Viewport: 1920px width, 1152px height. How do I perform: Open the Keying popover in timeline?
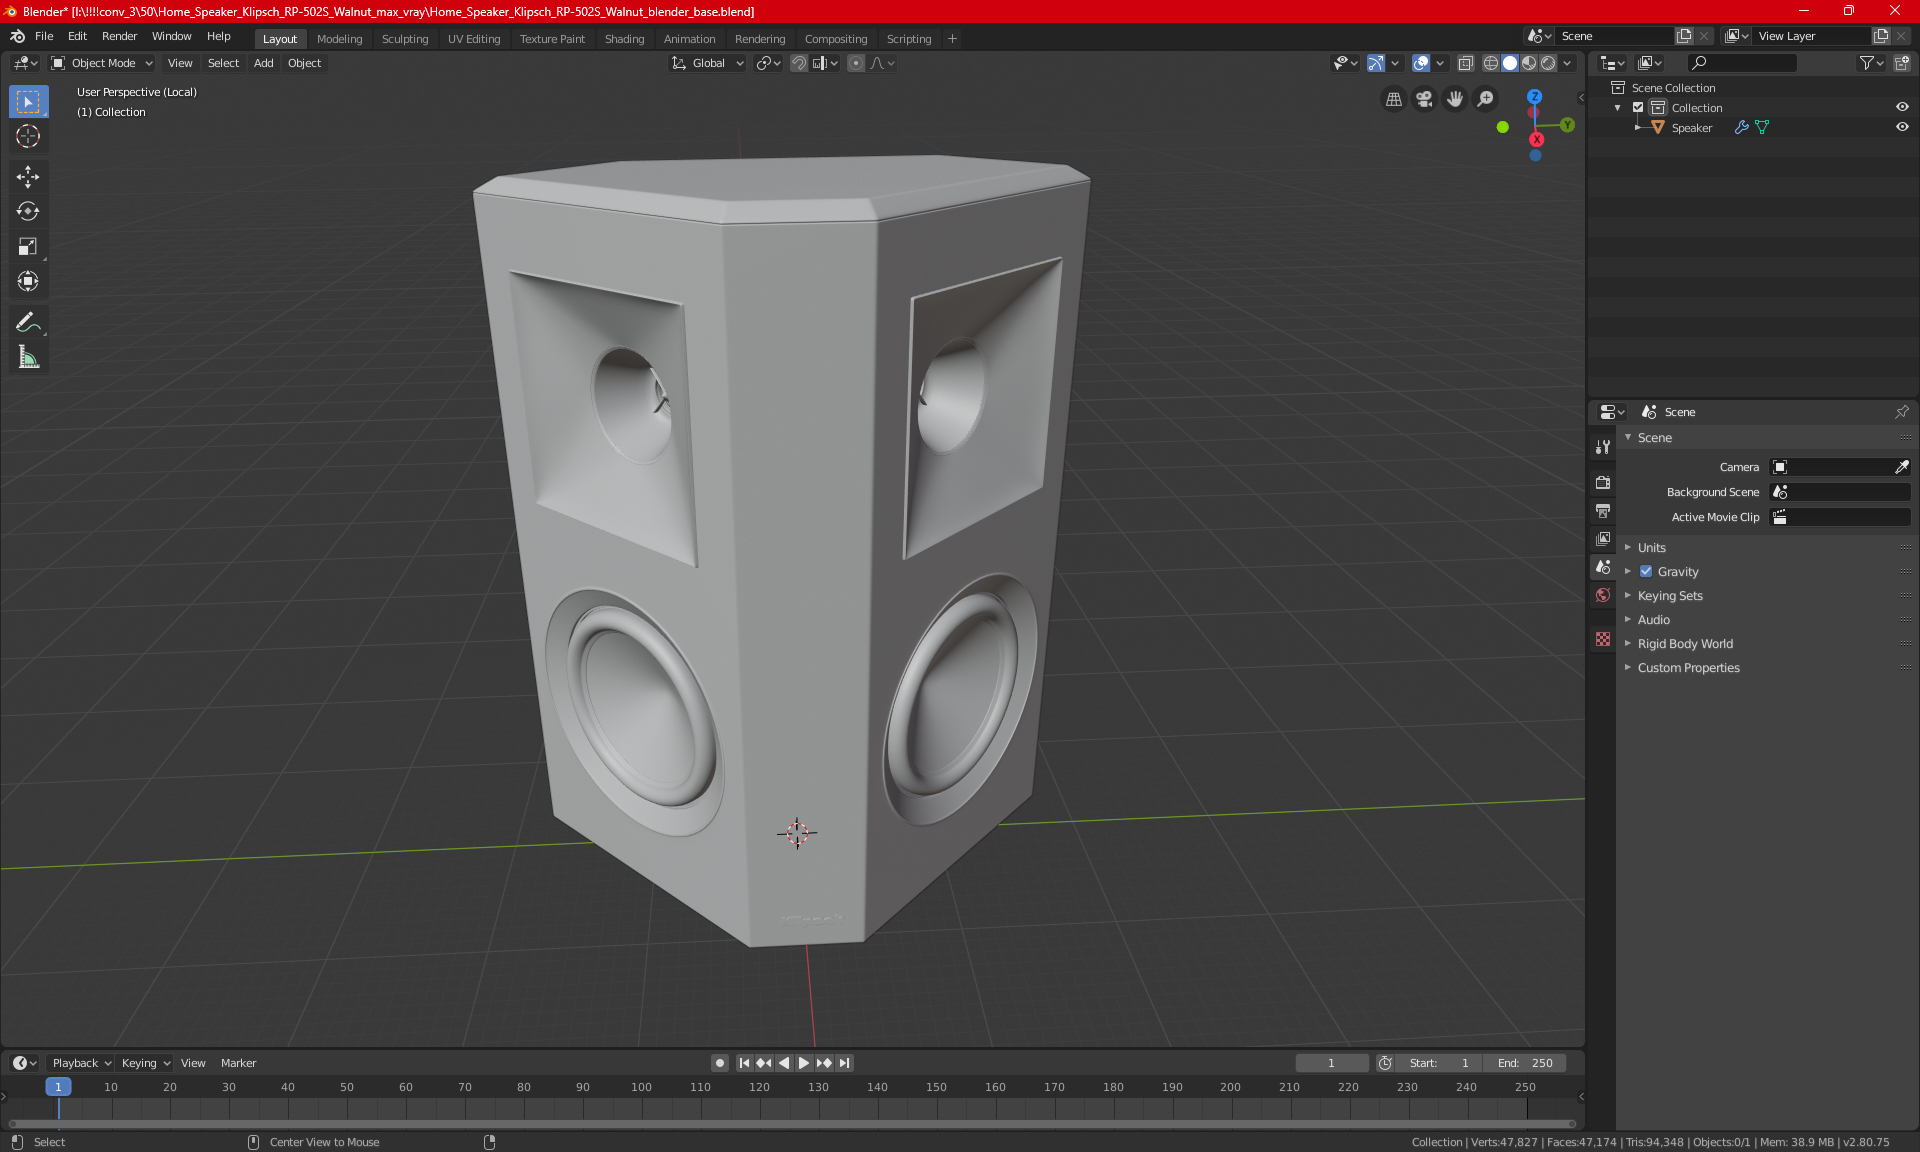coord(145,1063)
